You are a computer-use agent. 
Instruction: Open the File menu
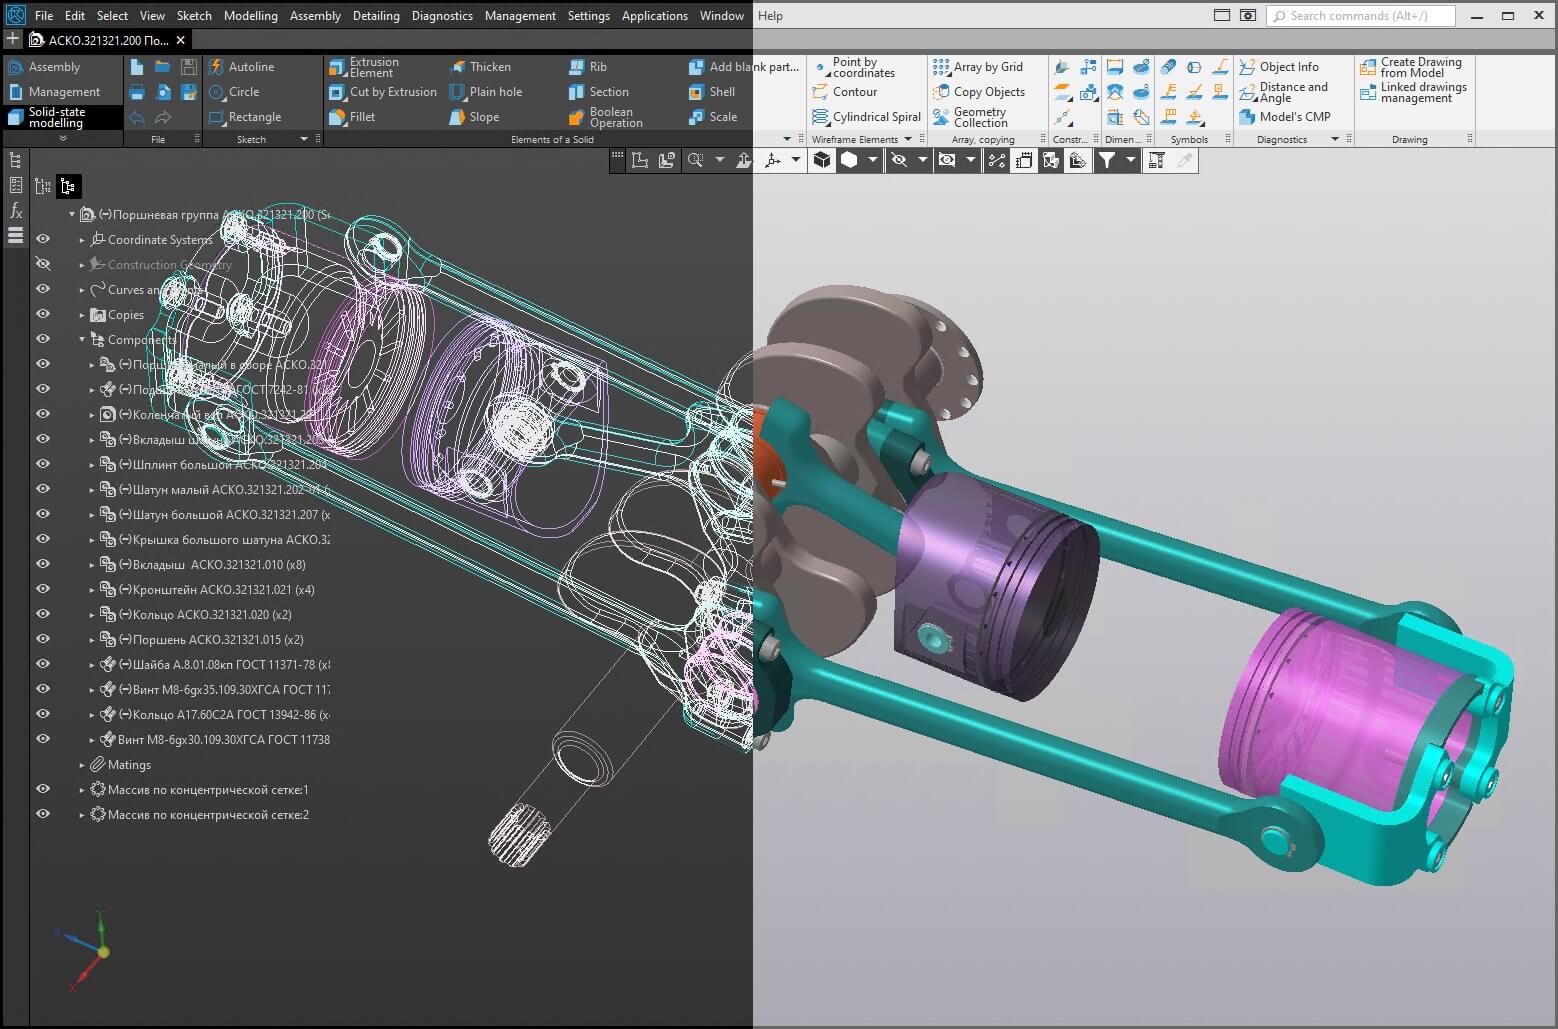coord(44,16)
